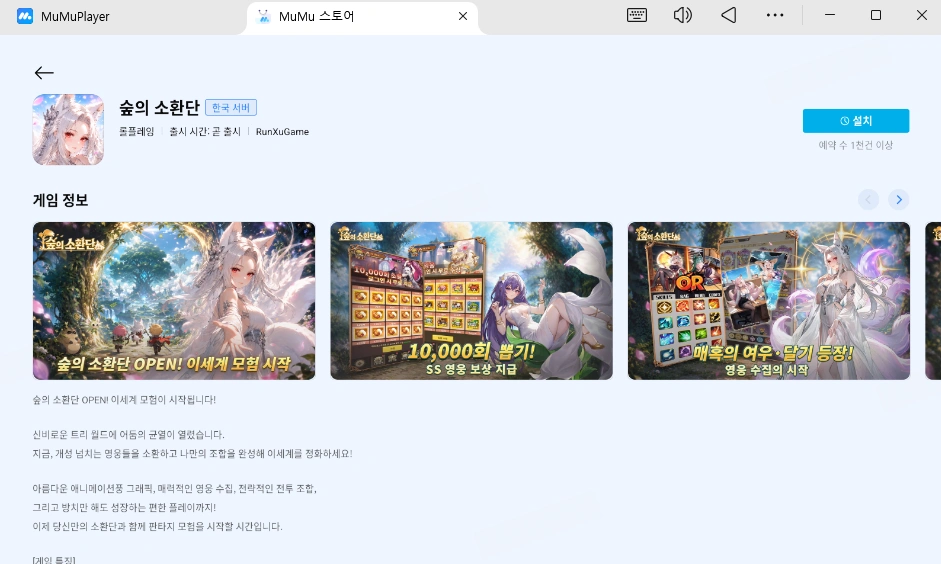This screenshot has height=564, width=941.
Task: Click the 롤플레잉 genre label
Action: [136, 131]
